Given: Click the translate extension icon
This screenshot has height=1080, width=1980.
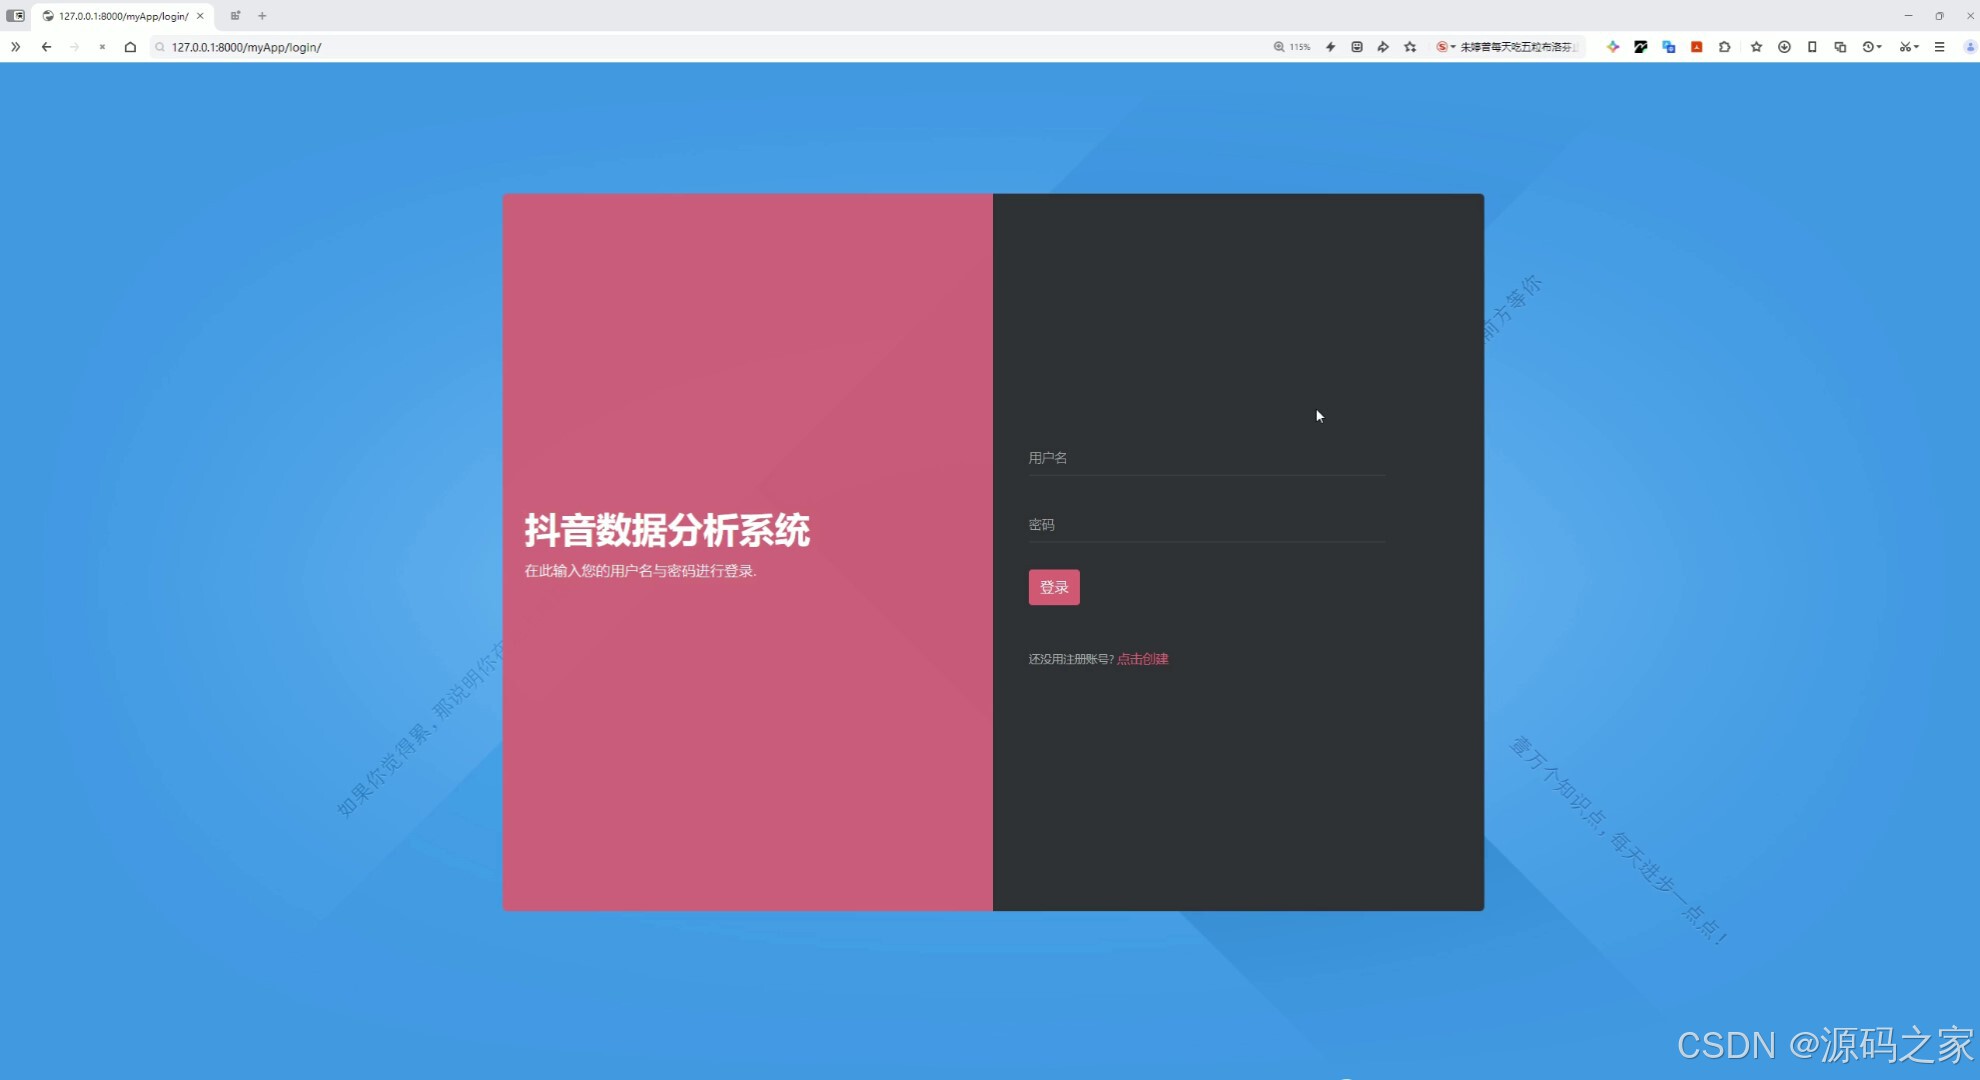Looking at the screenshot, I should click(x=1669, y=47).
